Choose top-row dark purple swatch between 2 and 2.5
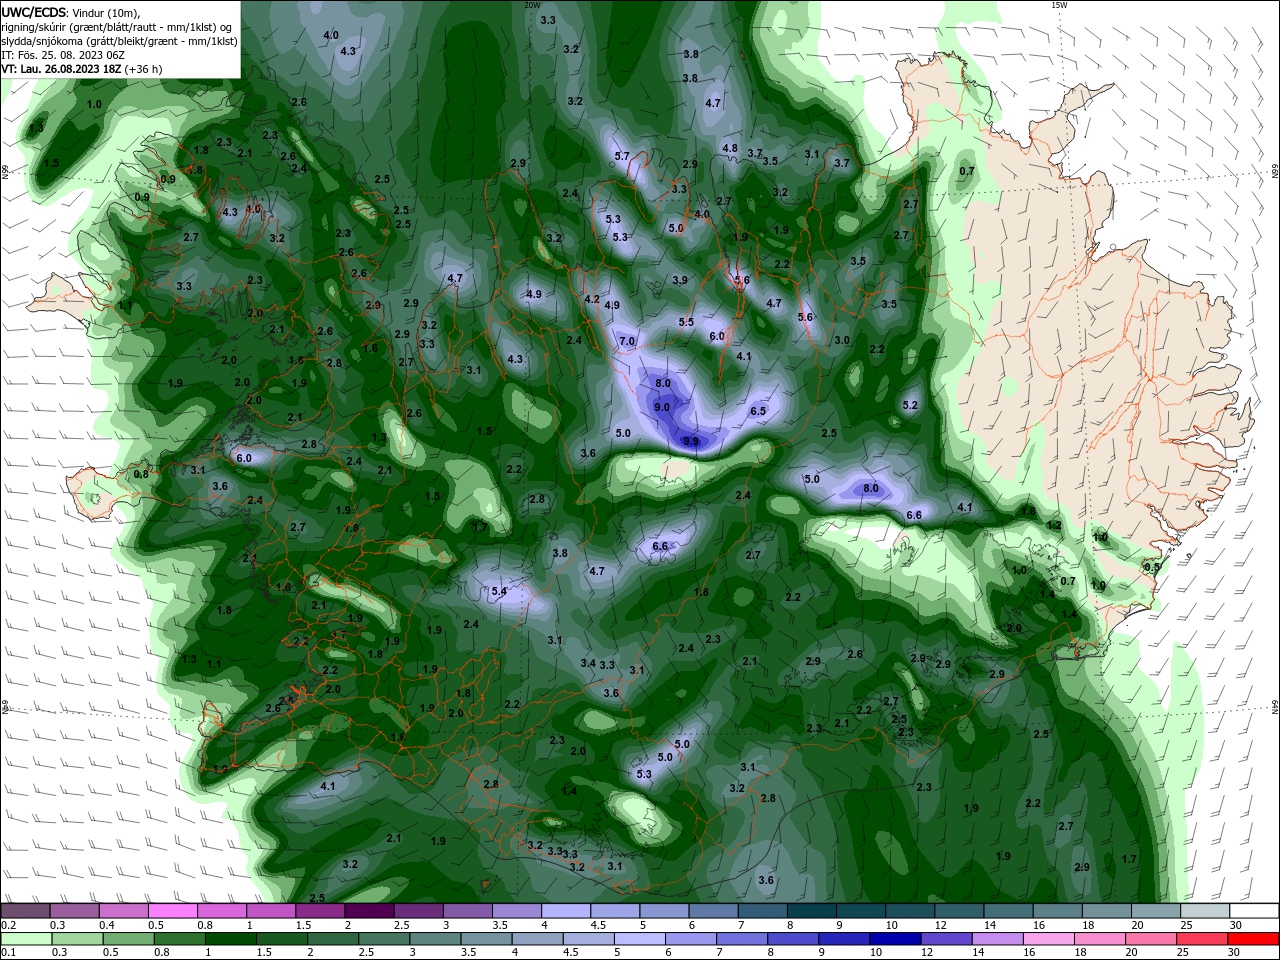This screenshot has width=1280, height=960. (x=369, y=910)
